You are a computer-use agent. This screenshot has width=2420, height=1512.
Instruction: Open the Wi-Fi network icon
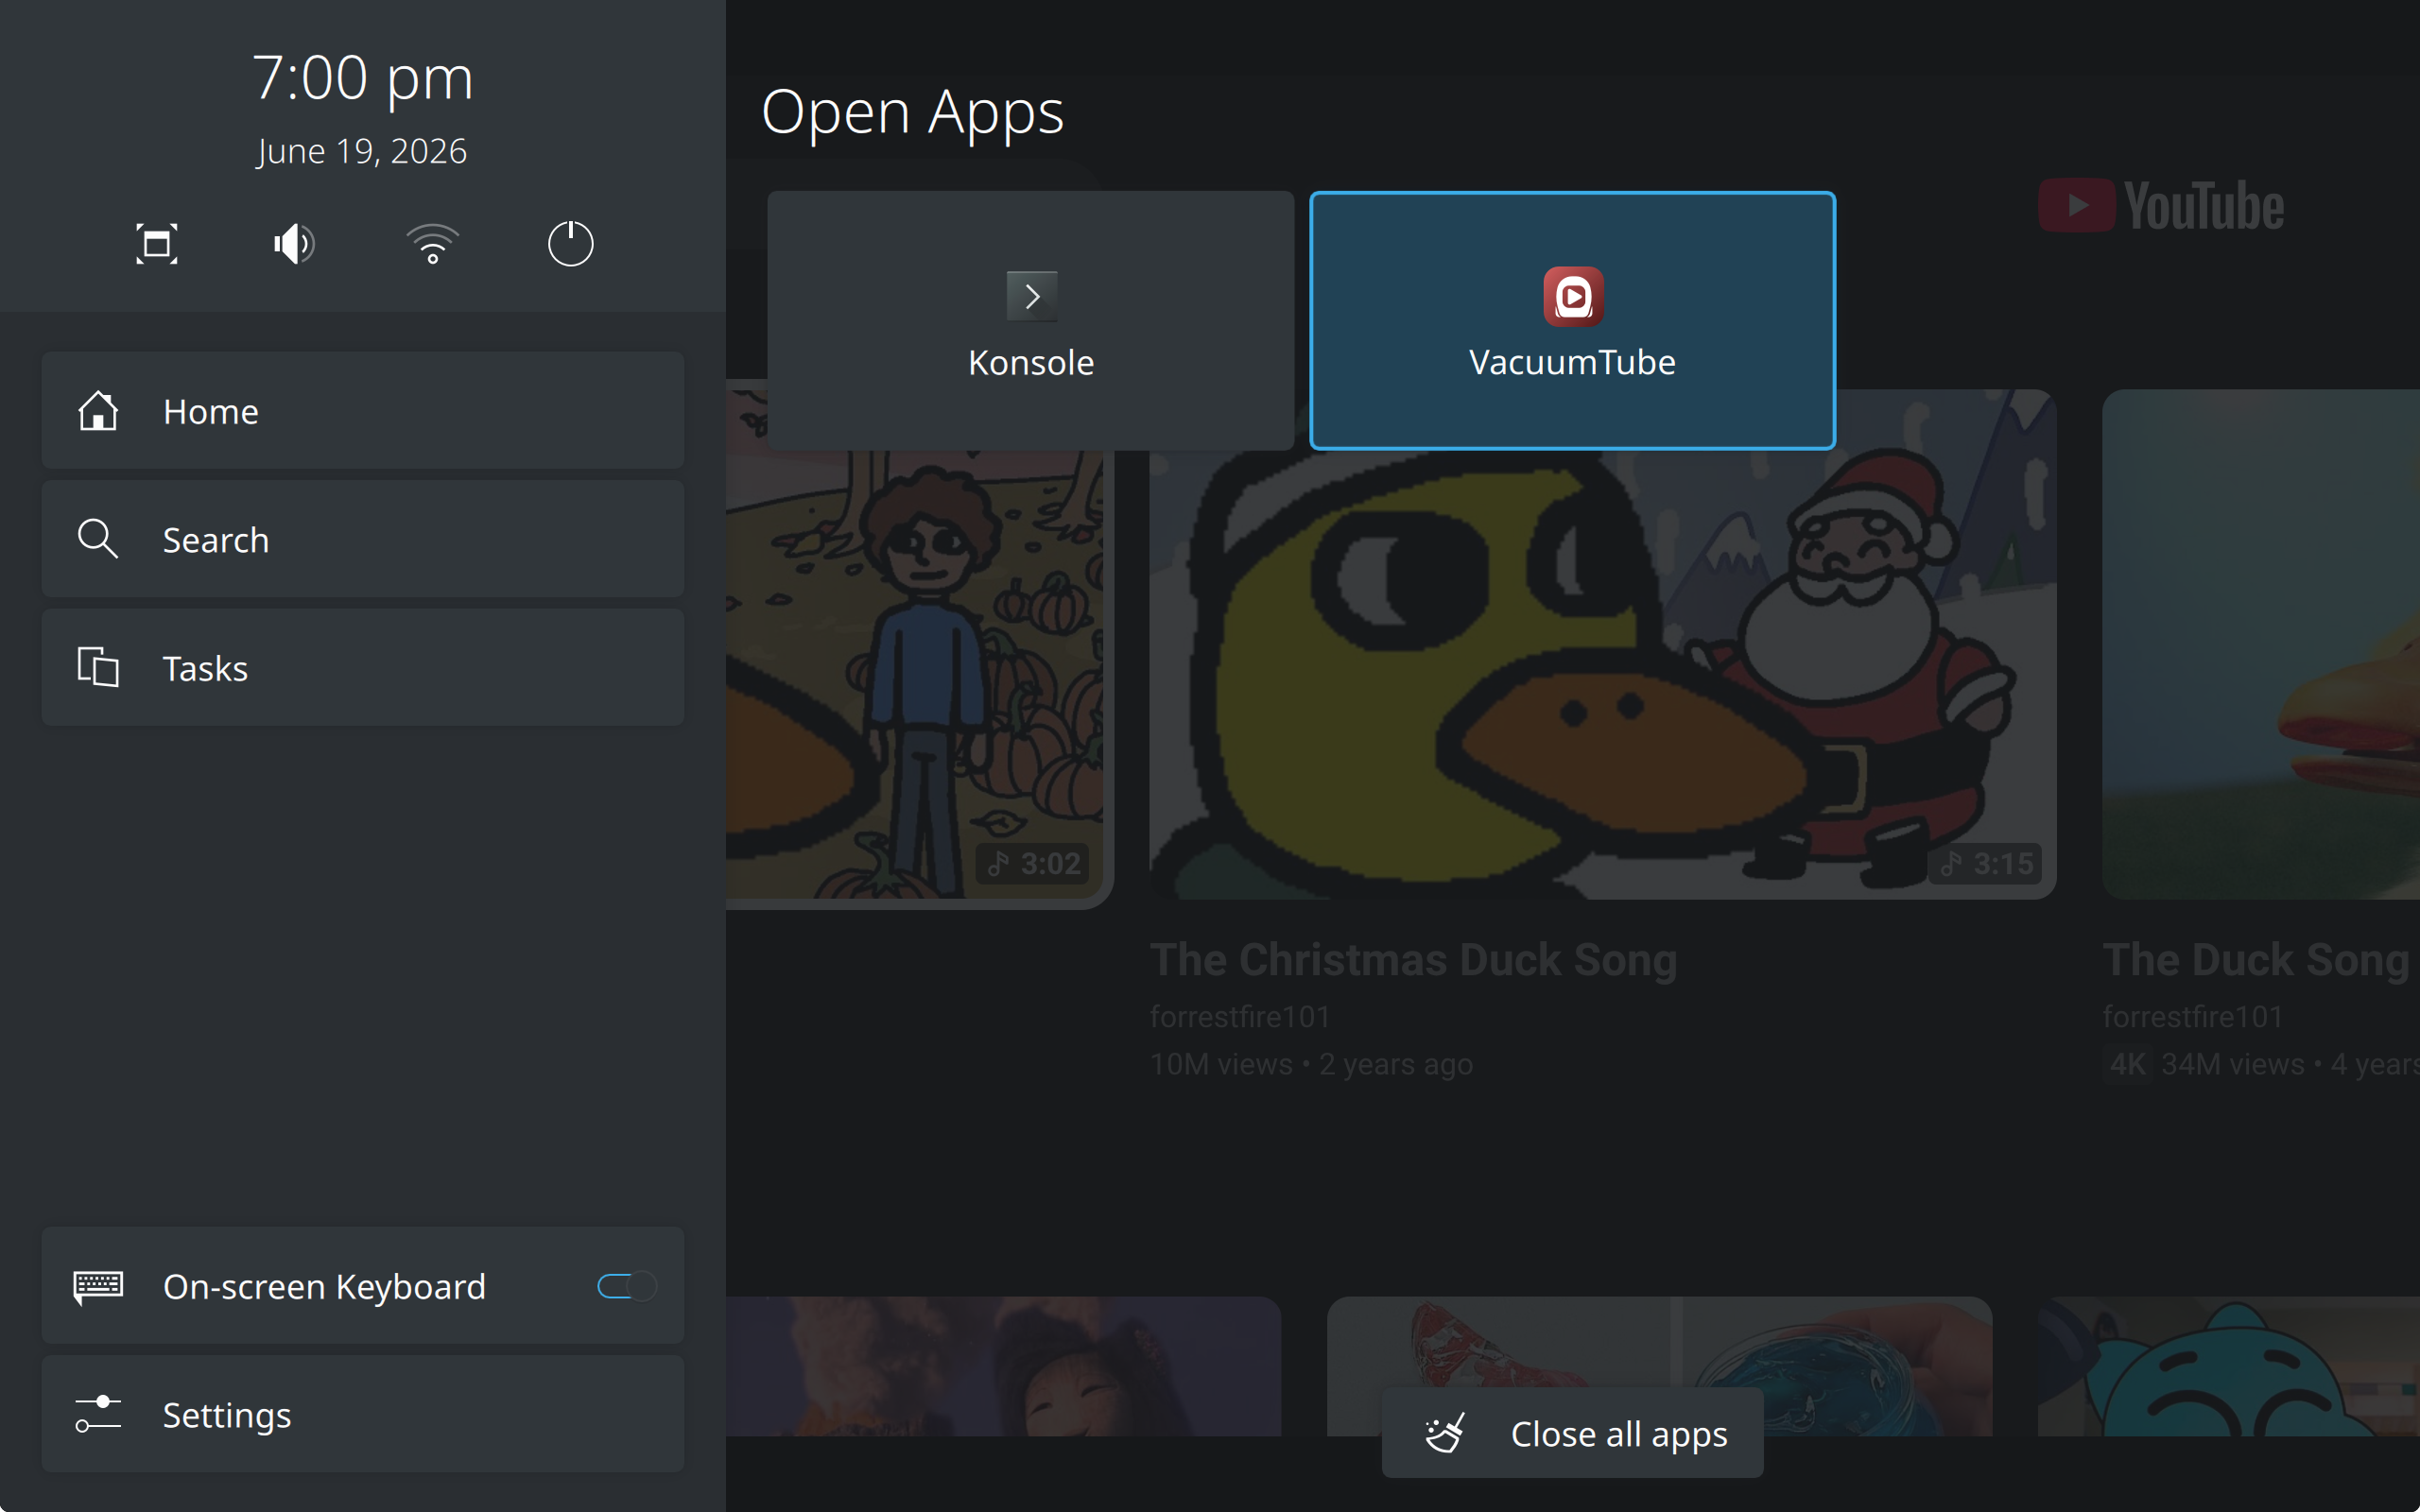432,244
